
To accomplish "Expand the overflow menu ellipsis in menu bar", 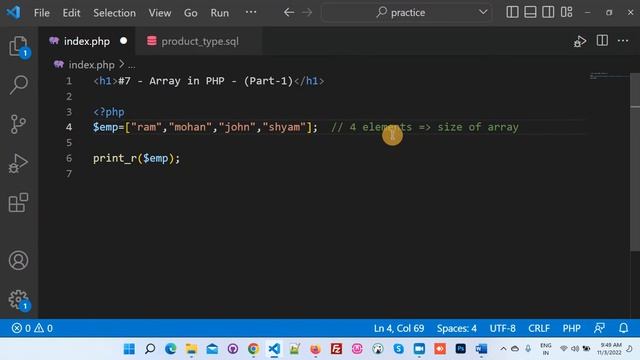I will [251, 12].
